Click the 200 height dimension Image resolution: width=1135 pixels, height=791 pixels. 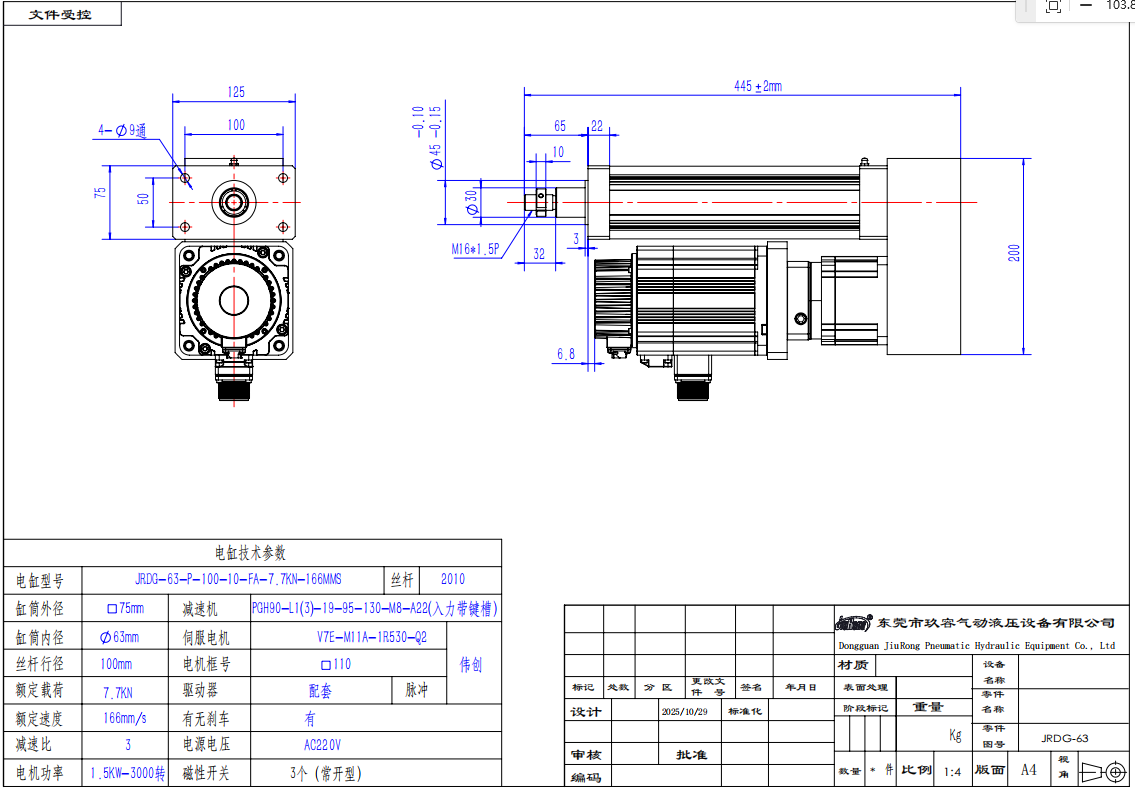pos(1014,253)
